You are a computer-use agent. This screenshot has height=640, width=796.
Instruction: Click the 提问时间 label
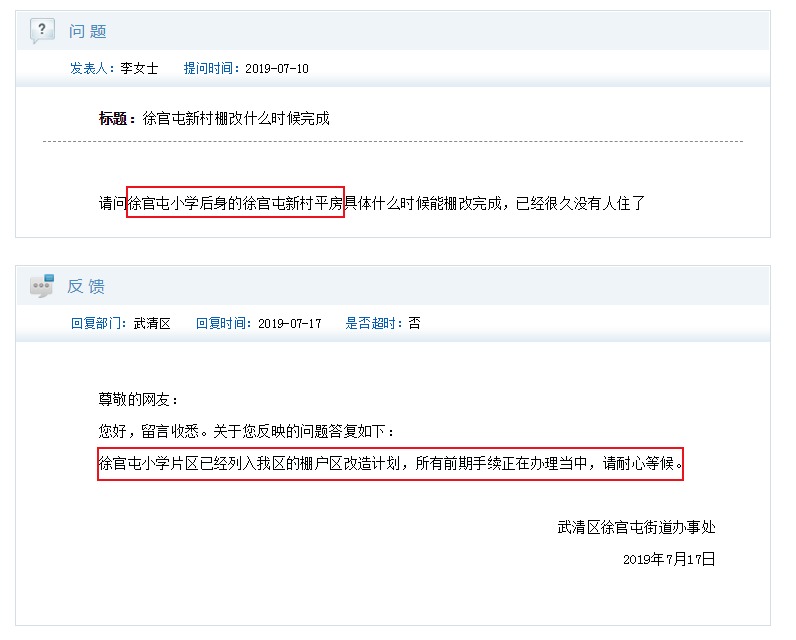(211, 69)
